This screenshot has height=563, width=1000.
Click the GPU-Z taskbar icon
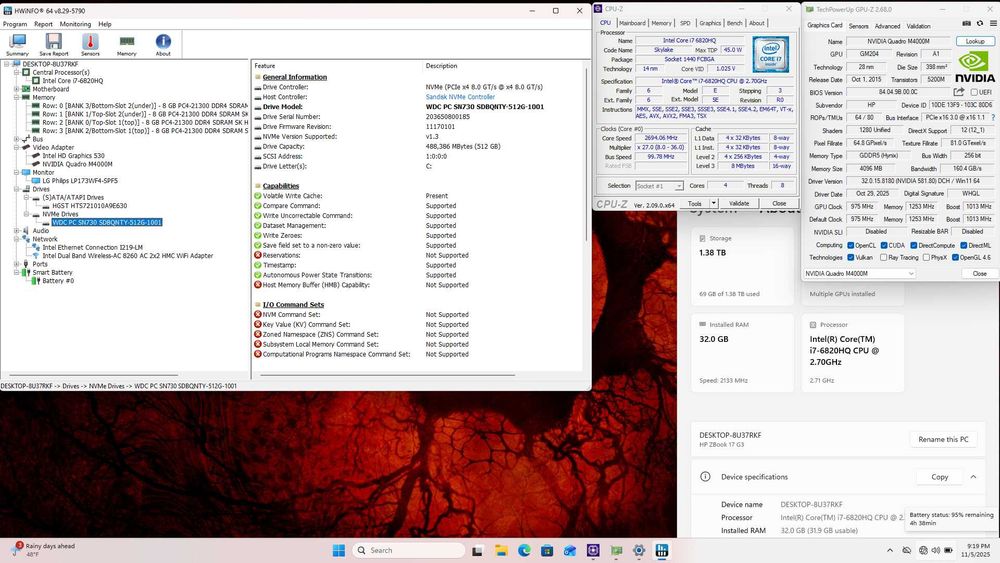coord(616,550)
